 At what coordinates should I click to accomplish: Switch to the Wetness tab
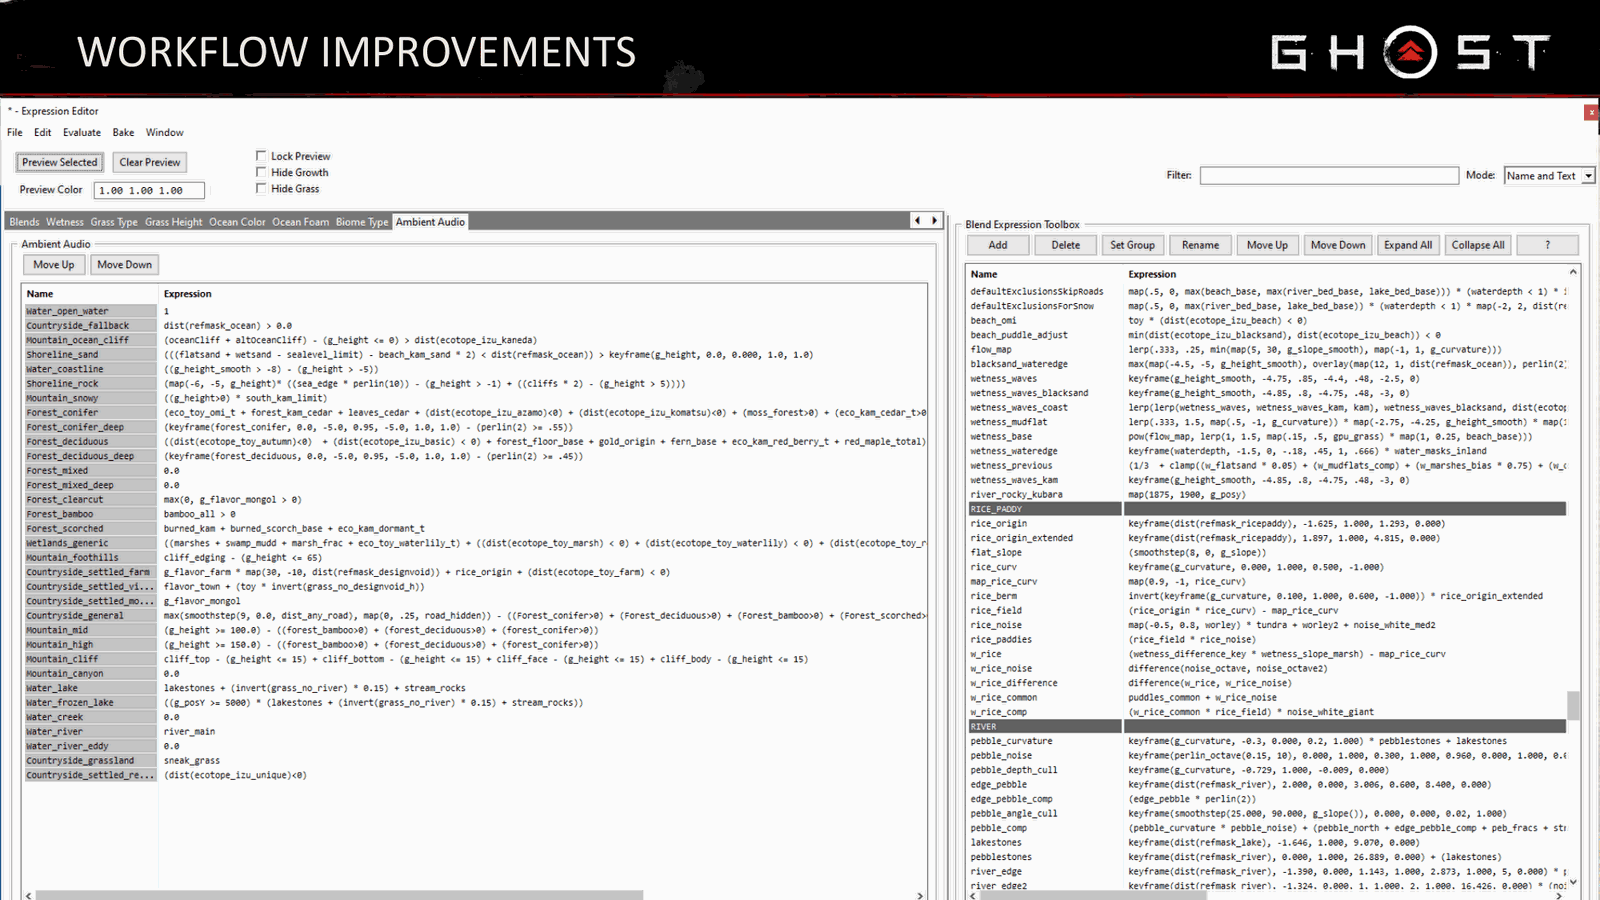(x=65, y=222)
